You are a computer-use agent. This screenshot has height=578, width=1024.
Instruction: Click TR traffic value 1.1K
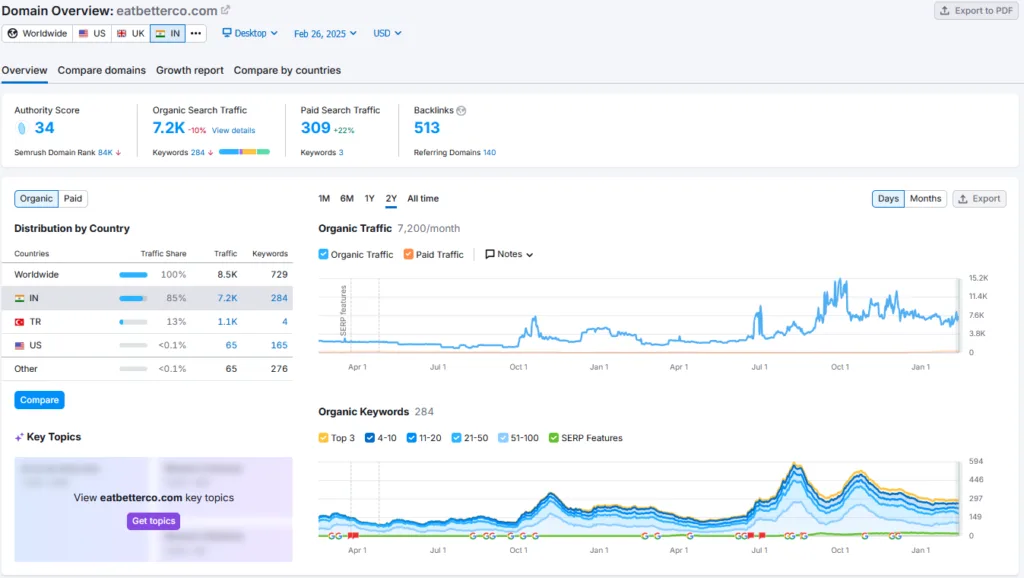pyautogui.click(x=227, y=322)
